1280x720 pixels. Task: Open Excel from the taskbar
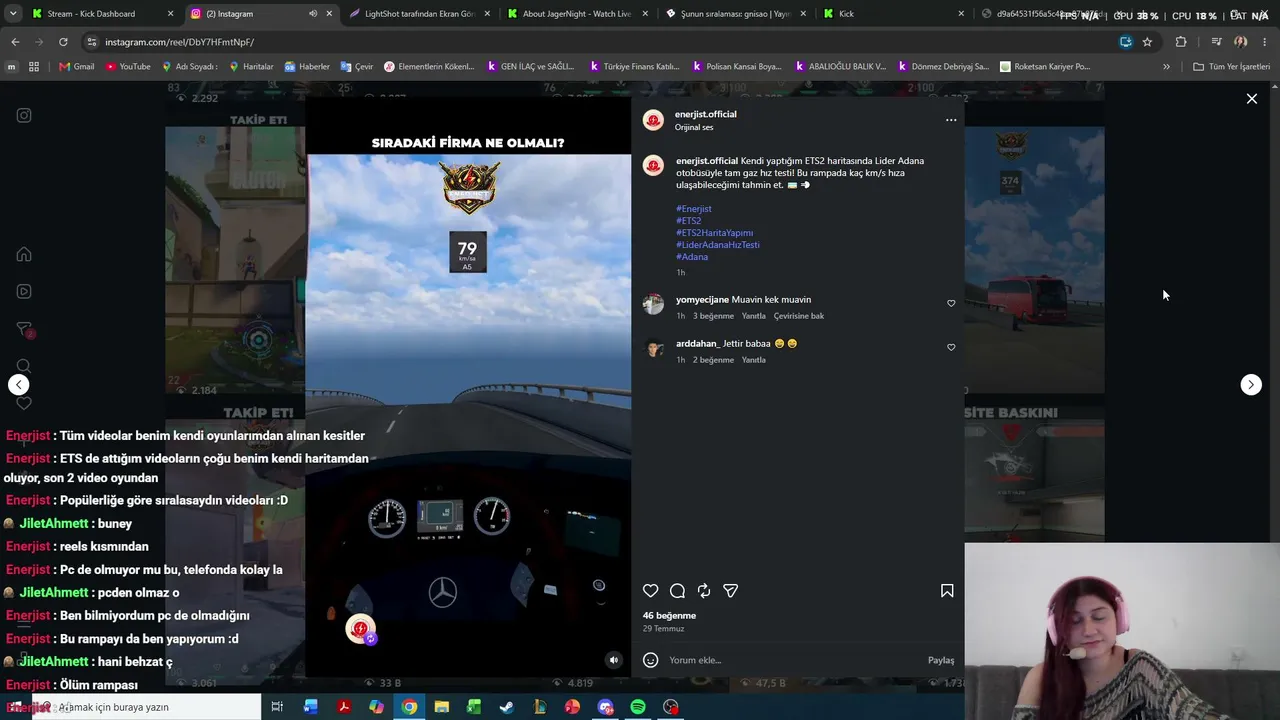pyautogui.click(x=474, y=707)
